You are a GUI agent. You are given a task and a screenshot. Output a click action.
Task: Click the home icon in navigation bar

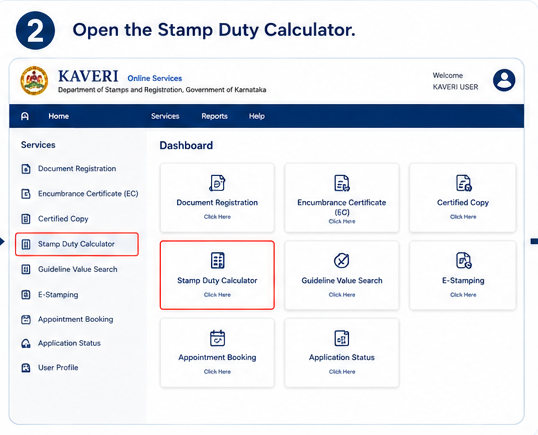click(x=25, y=116)
